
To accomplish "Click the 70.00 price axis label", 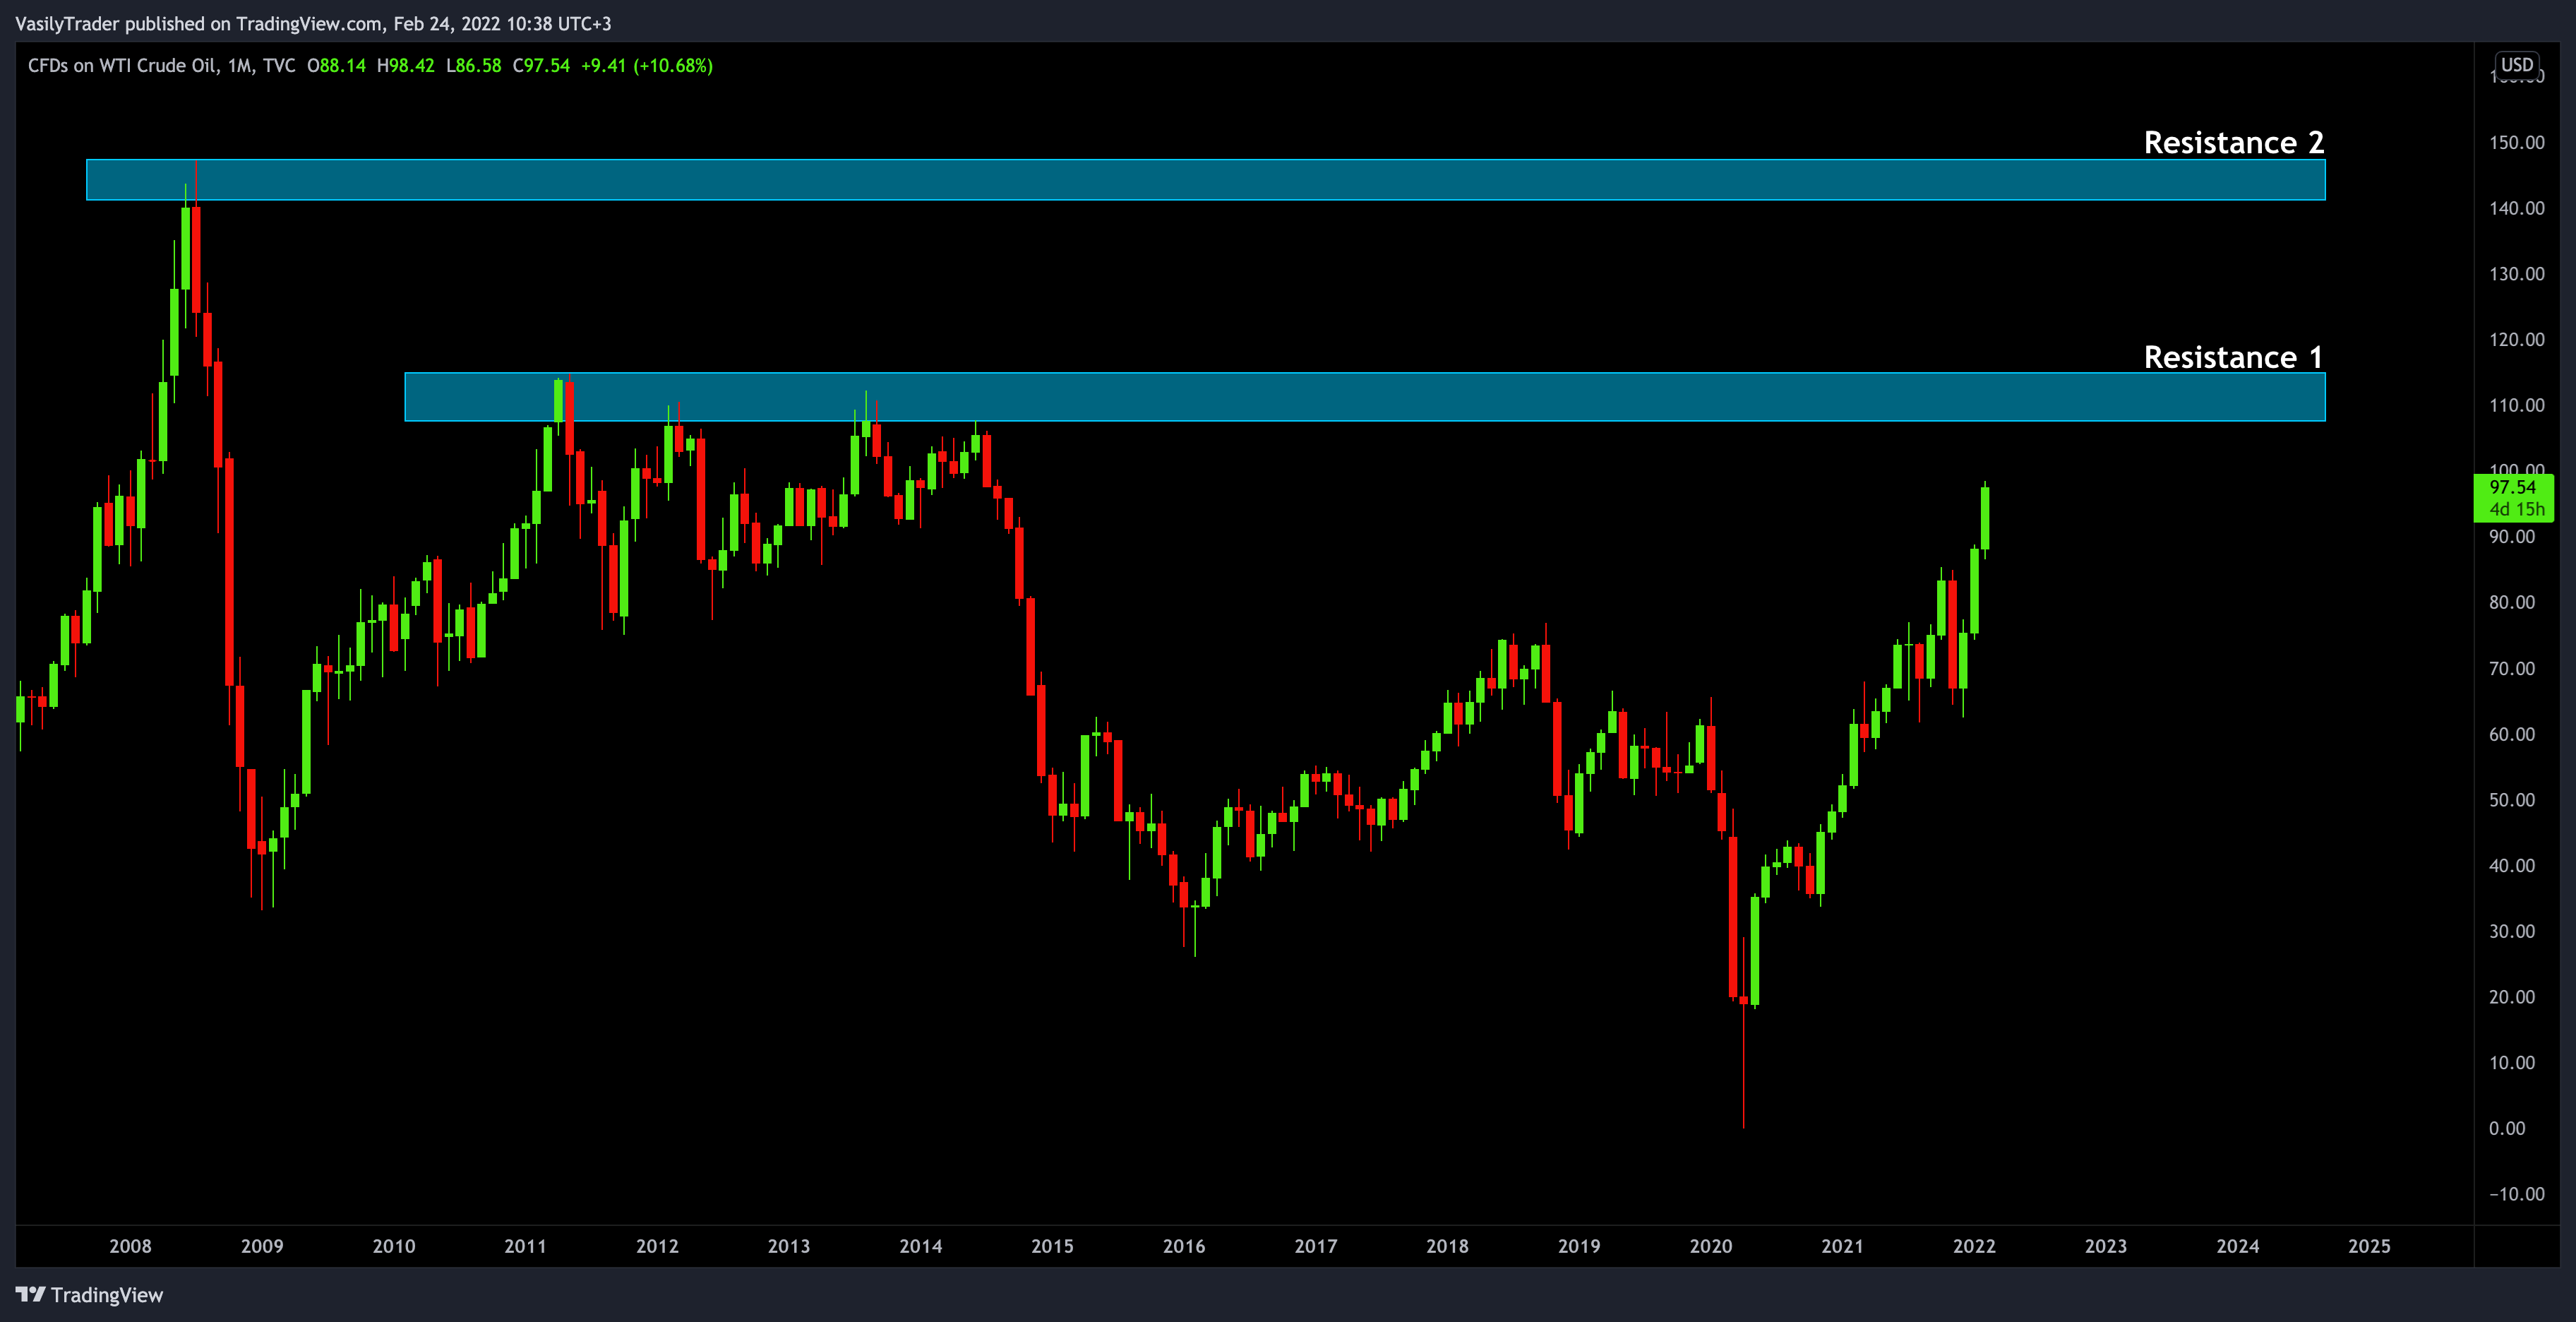I will point(2512,668).
